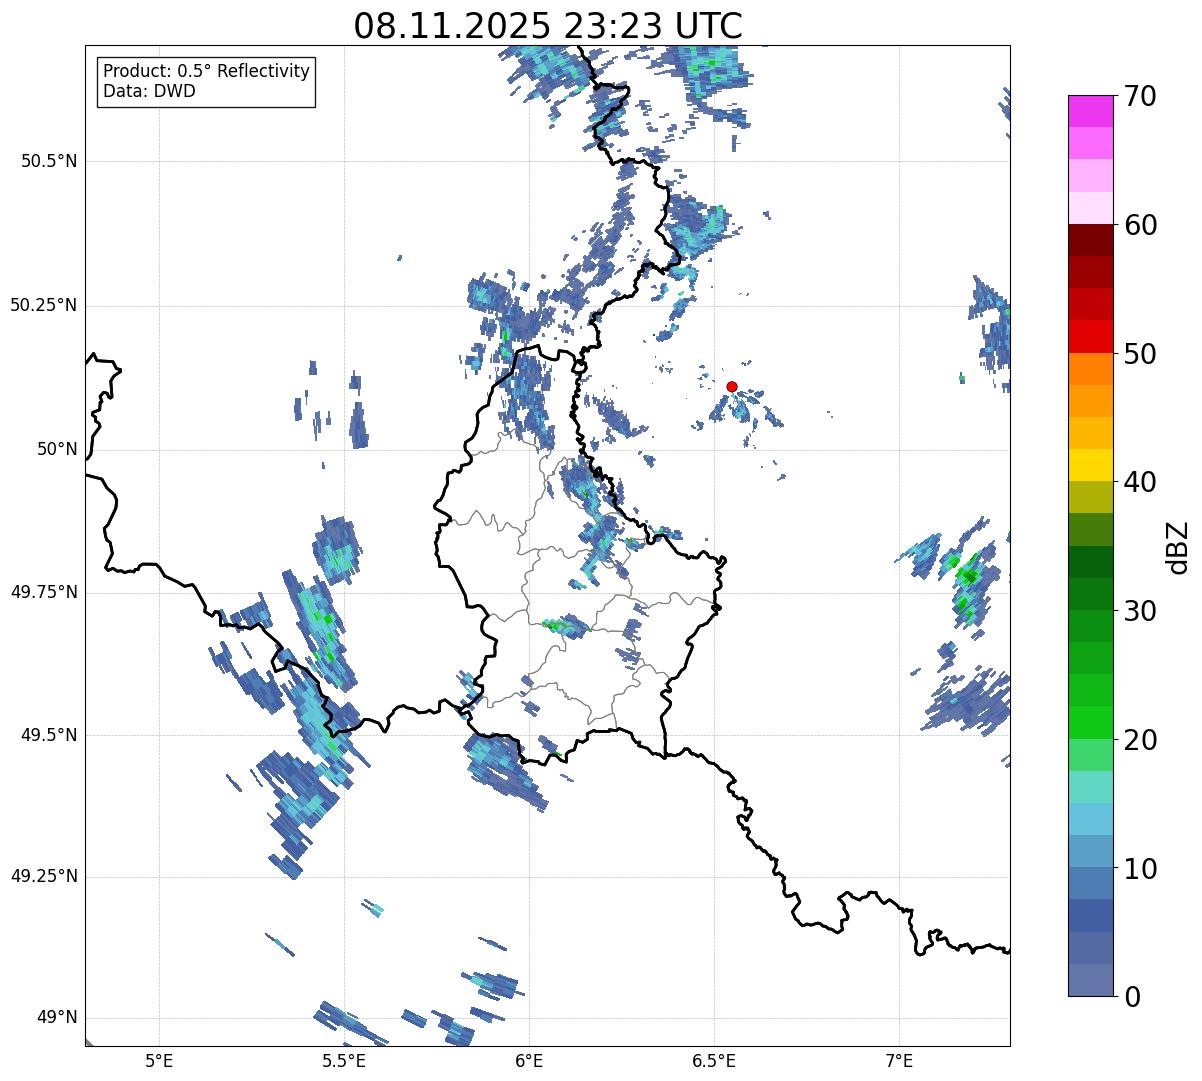Screen dimensions: 1202x1081
Task: Click the magenta top colorbar segment
Action: click(1091, 111)
